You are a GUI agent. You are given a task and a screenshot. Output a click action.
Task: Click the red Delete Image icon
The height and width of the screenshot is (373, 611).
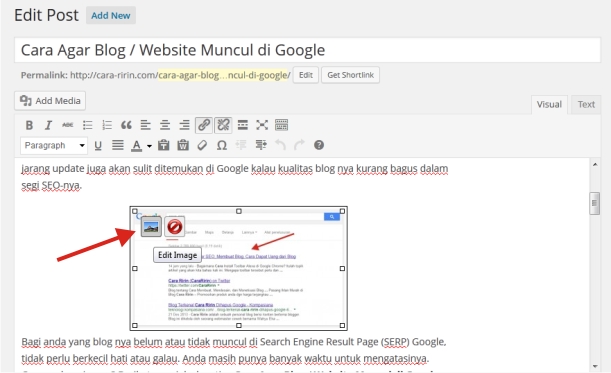point(174,226)
